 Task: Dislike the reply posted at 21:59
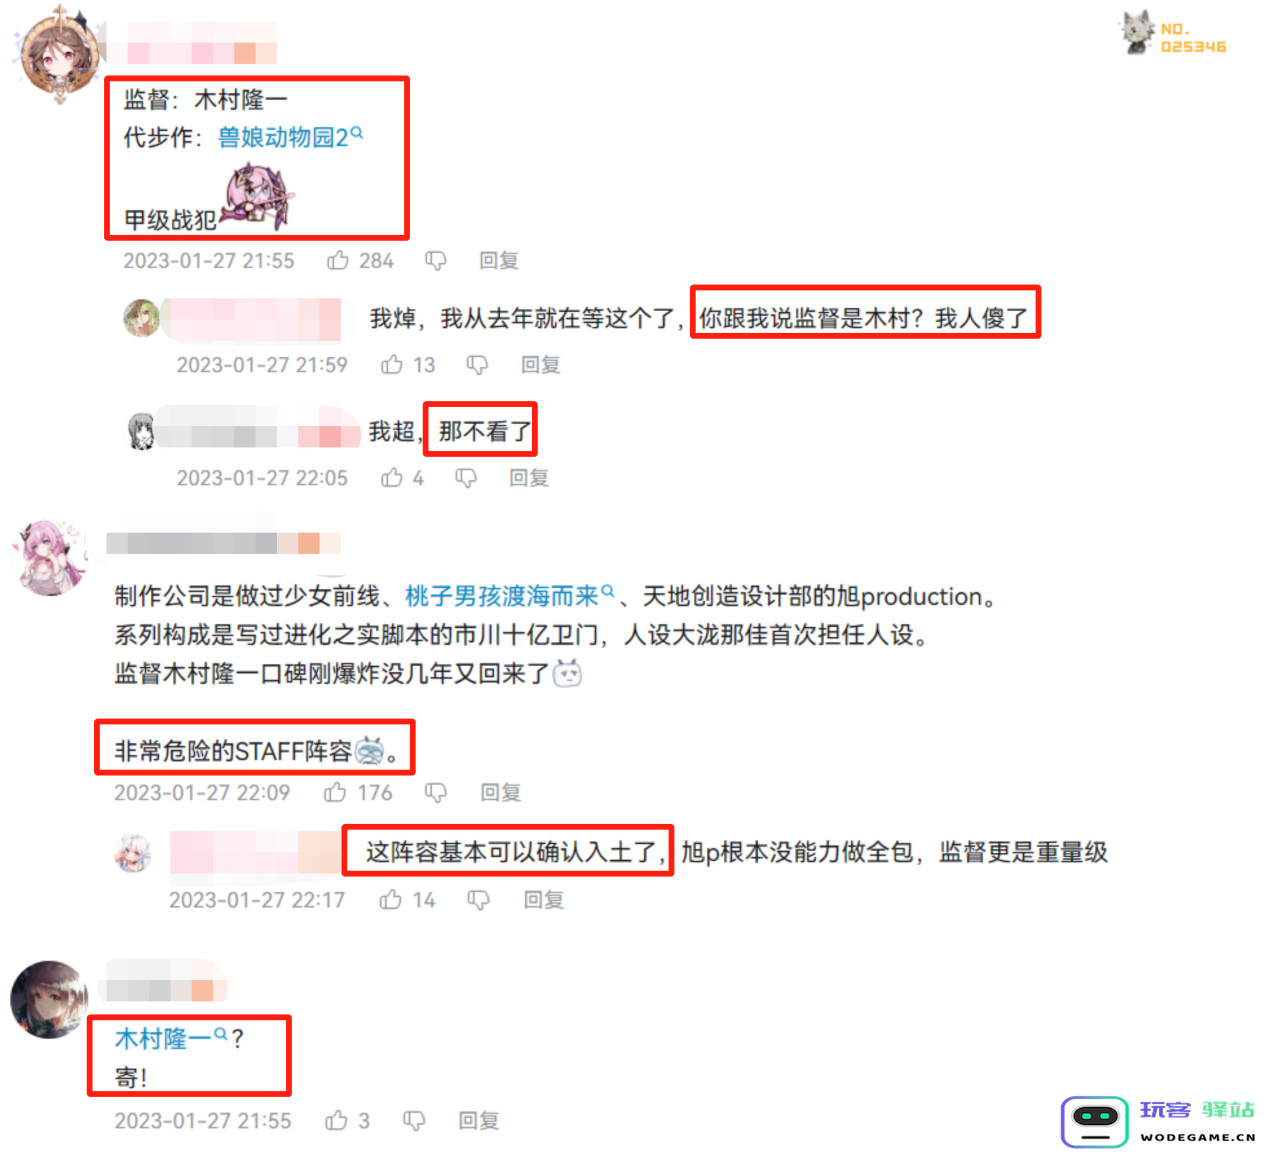pos(477,365)
